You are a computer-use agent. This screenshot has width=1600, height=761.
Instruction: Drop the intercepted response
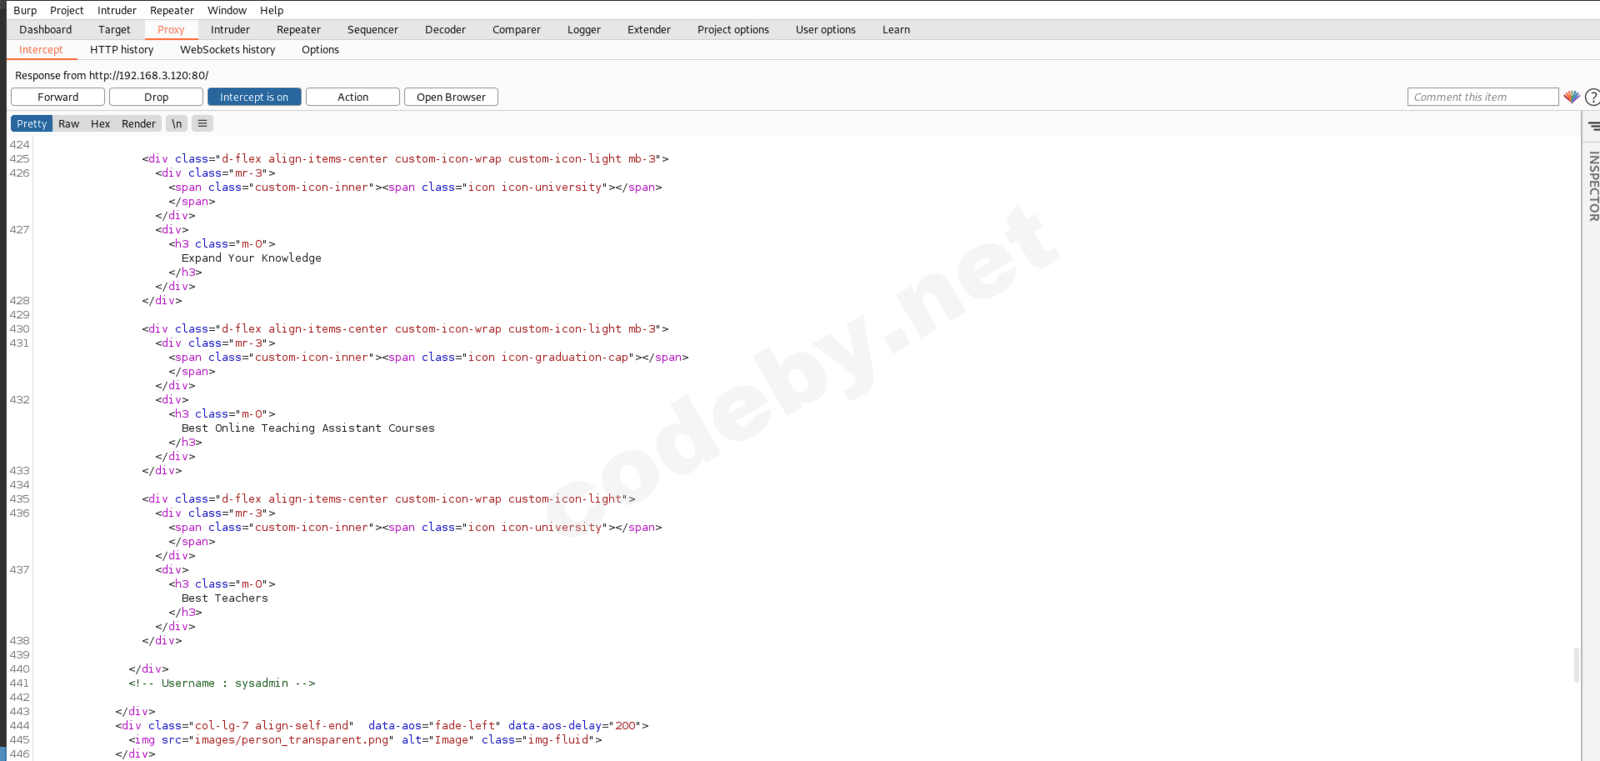coord(156,97)
